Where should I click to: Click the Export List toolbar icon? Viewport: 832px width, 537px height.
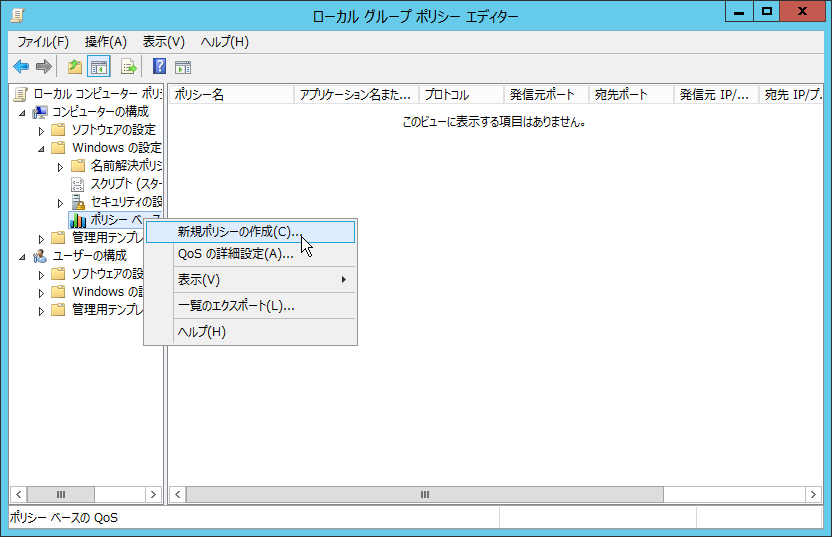pos(129,67)
